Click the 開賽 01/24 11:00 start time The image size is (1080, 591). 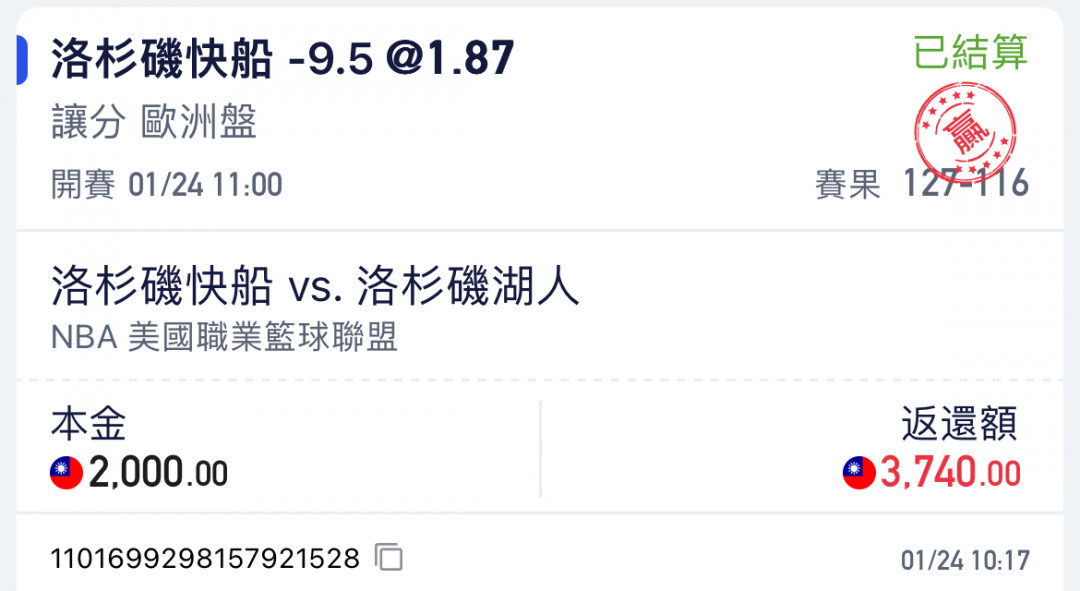pyautogui.click(x=167, y=185)
